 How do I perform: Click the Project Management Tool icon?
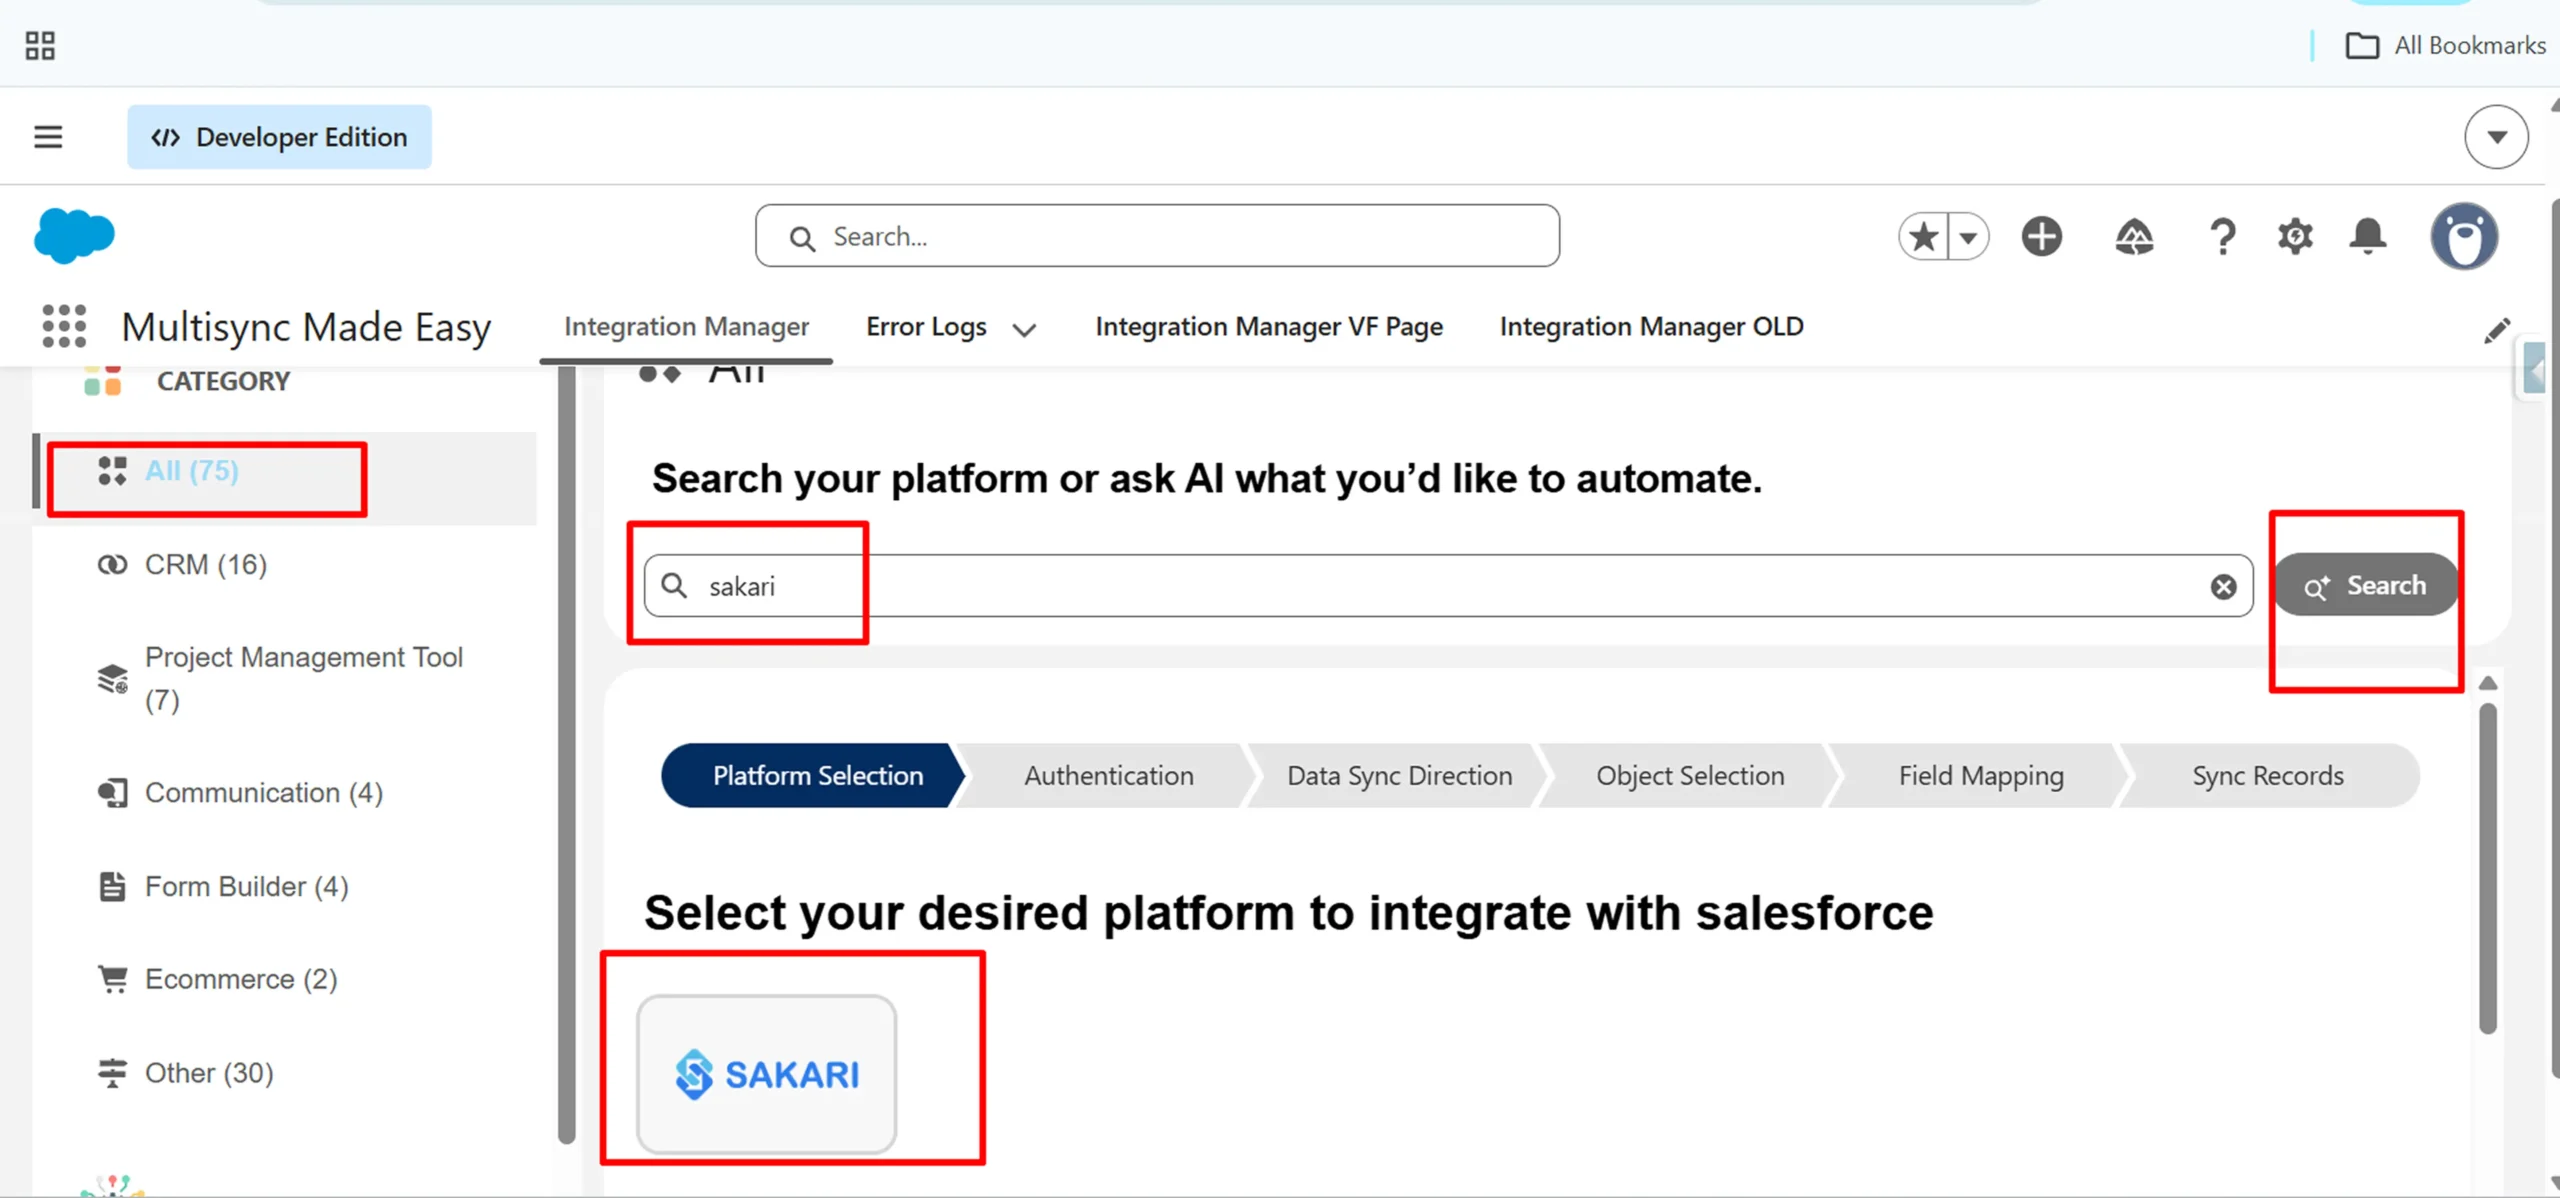tap(112, 679)
